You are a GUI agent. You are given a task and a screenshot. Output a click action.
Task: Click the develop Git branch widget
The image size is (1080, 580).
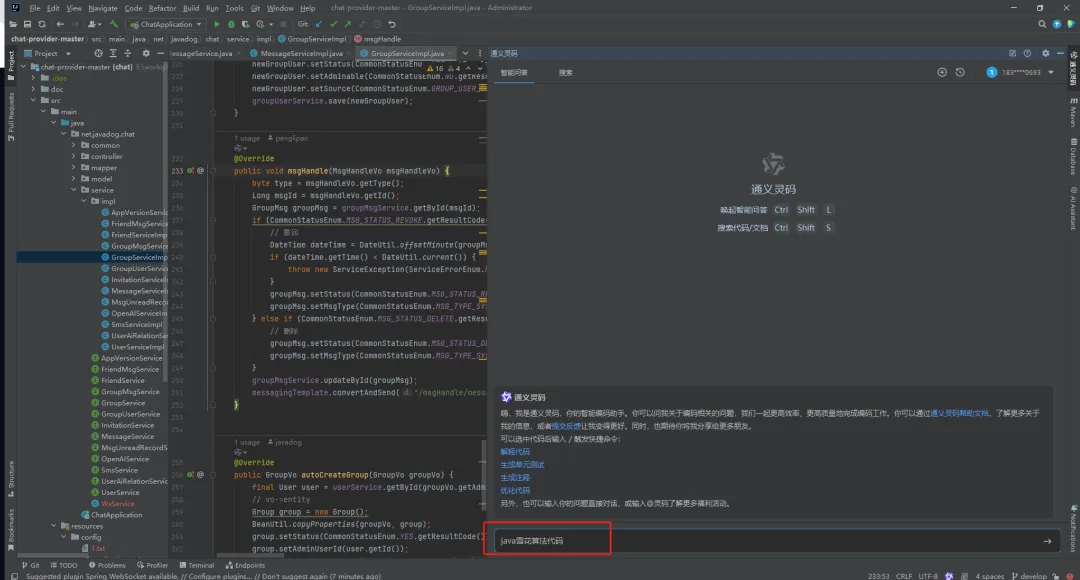(x=1029, y=576)
